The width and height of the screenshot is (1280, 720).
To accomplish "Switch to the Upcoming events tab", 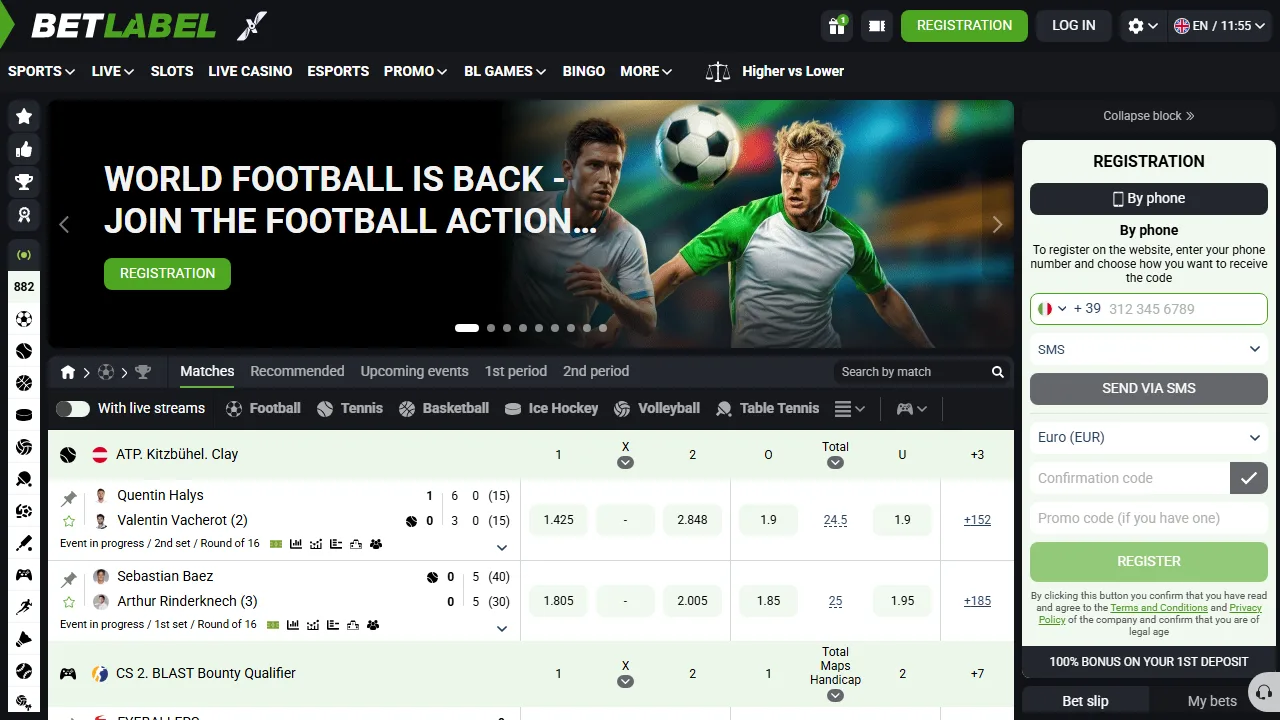I will 414,371.
